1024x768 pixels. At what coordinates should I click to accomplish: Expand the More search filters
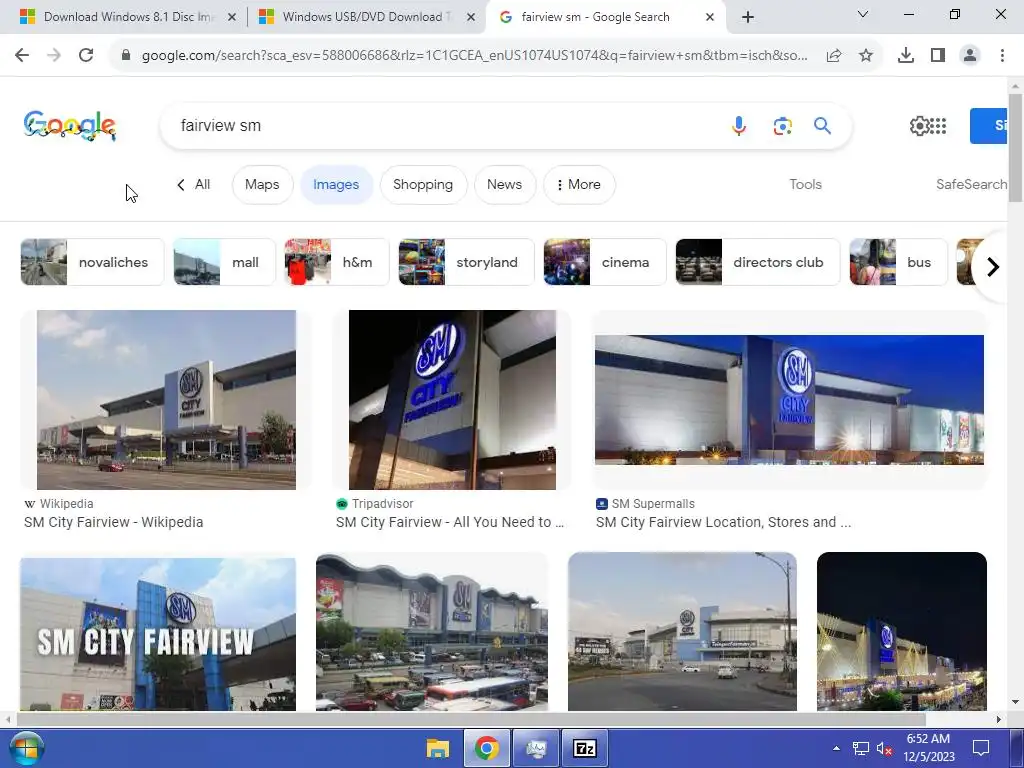(579, 185)
